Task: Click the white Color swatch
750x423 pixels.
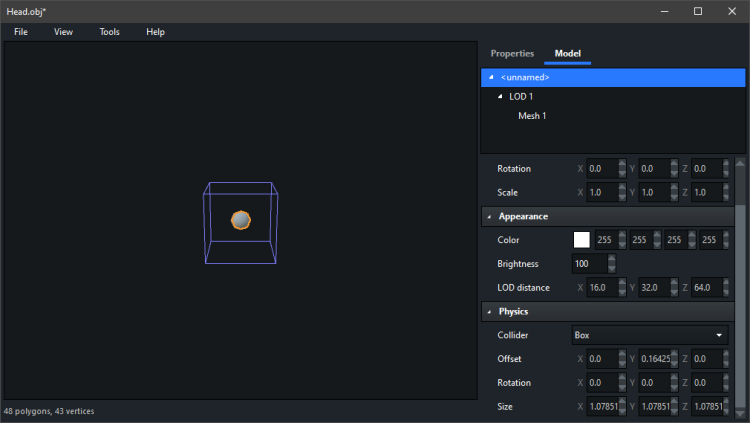Action: 581,240
